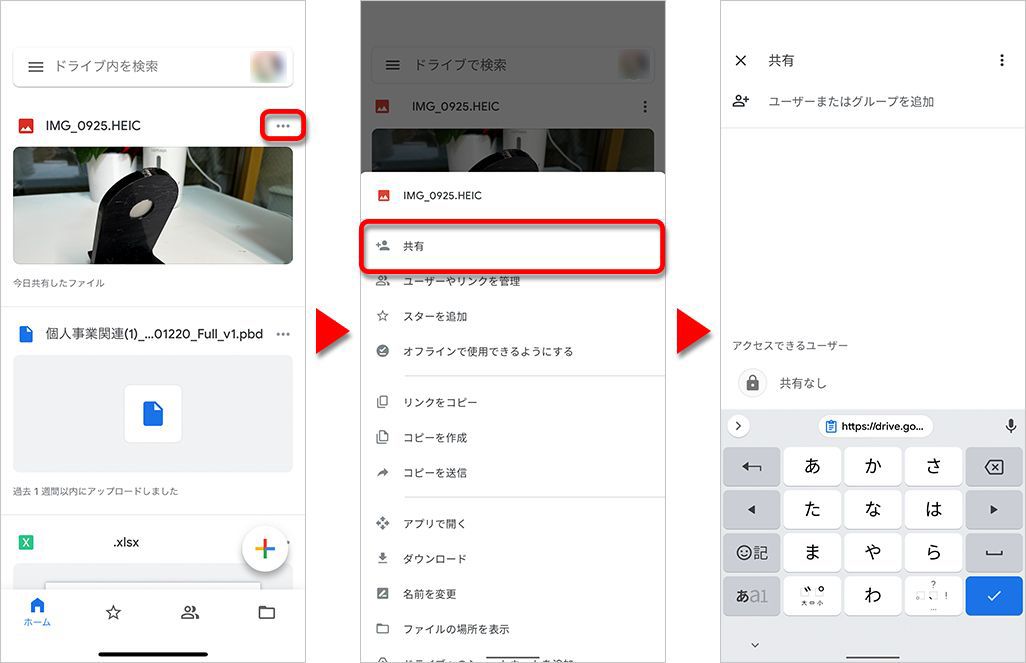
Task: Choose コピーを作成 in the menu
Action: point(512,437)
